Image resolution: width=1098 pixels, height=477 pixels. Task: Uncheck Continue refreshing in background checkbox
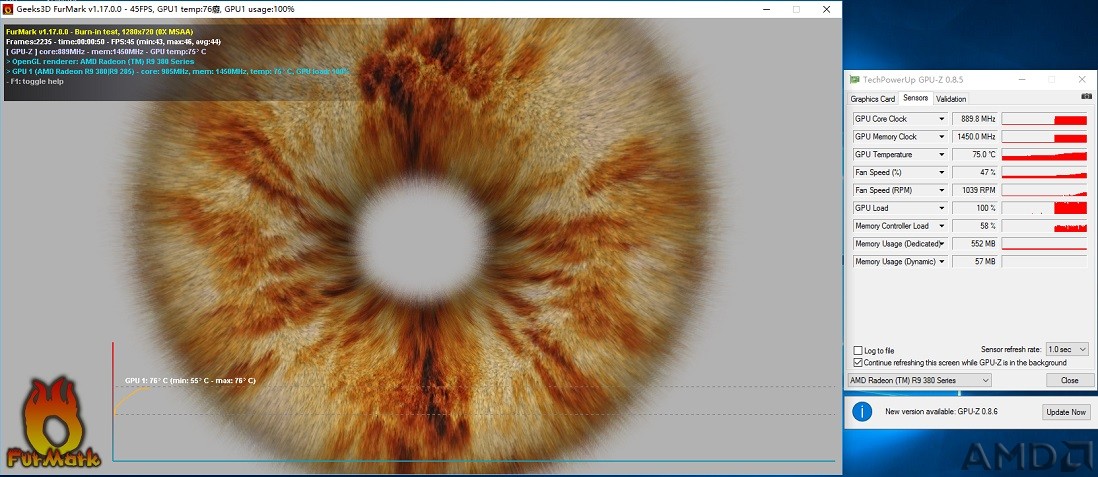(858, 363)
